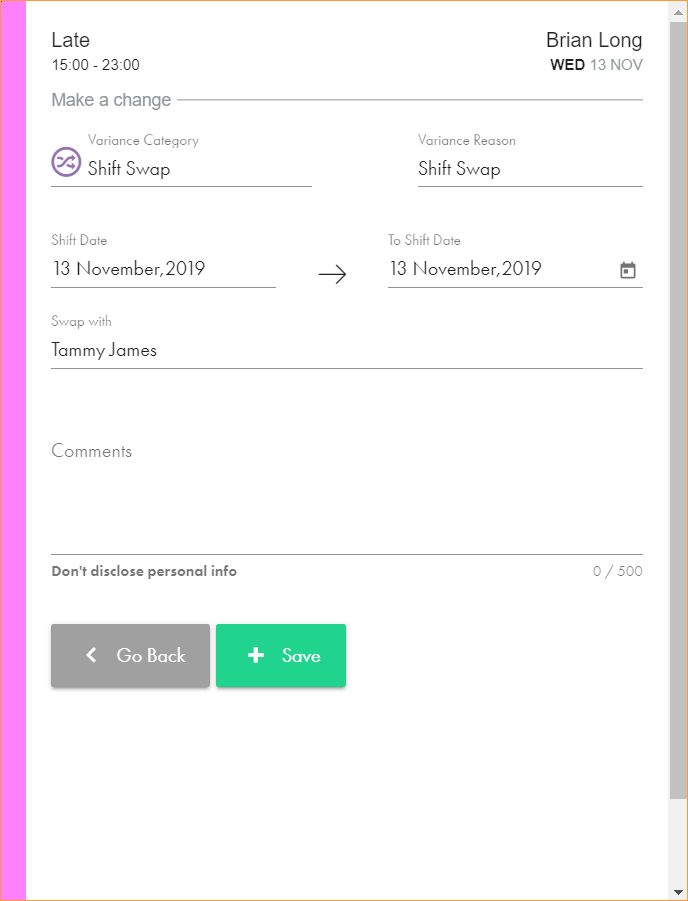
Task: Select the Shift Date field
Action: coord(163,269)
